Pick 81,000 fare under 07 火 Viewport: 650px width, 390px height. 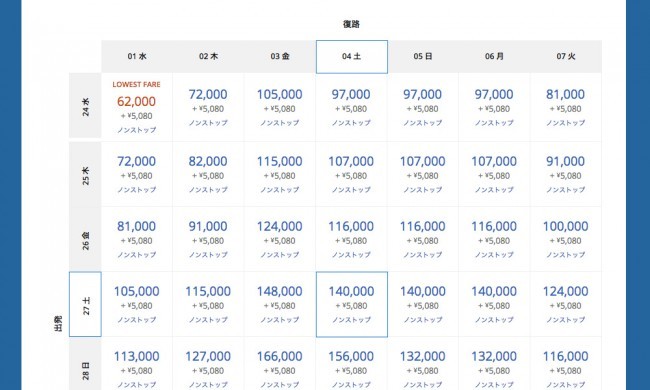click(566, 107)
